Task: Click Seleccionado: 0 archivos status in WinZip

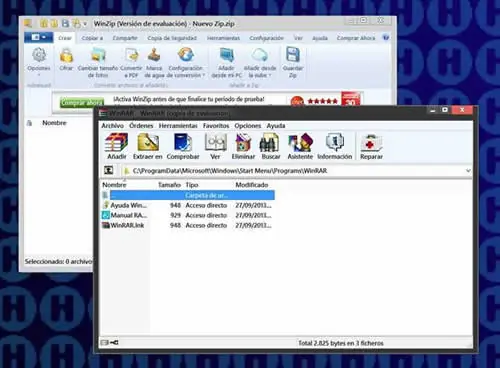Action: tap(58, 262)
